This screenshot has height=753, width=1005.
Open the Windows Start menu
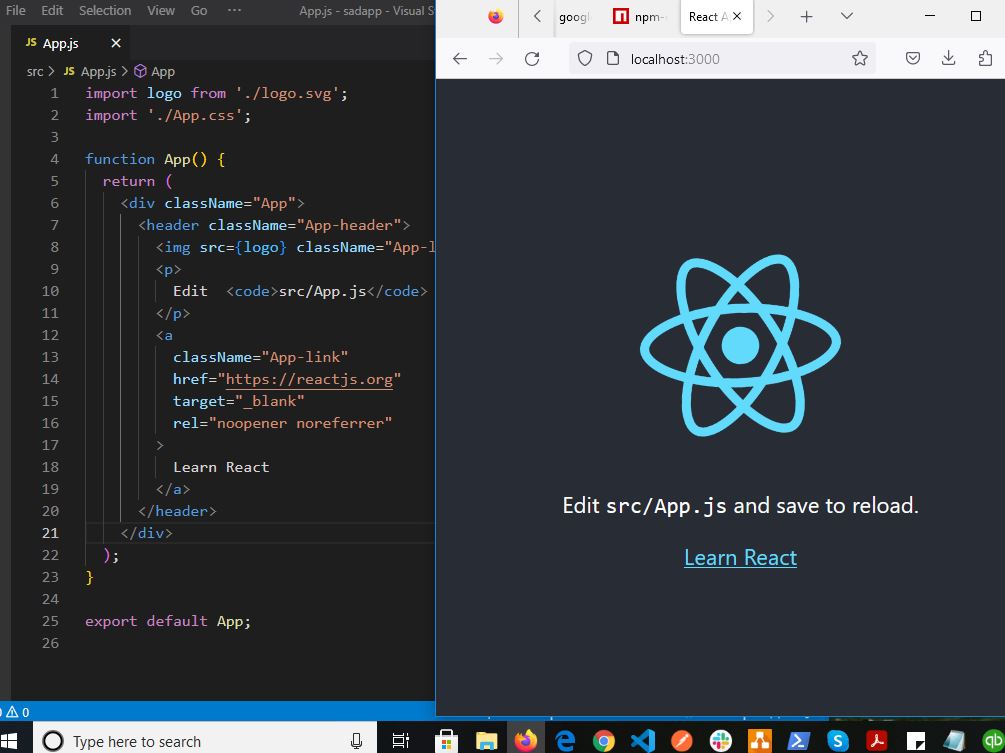(9, 740)
